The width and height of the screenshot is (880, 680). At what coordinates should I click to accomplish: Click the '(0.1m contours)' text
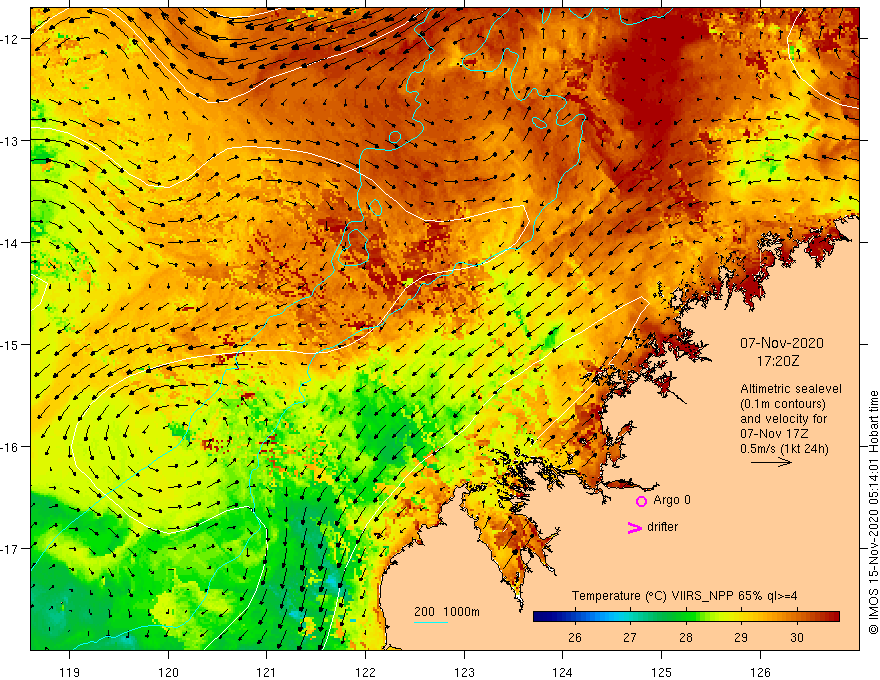pos(782,404)
